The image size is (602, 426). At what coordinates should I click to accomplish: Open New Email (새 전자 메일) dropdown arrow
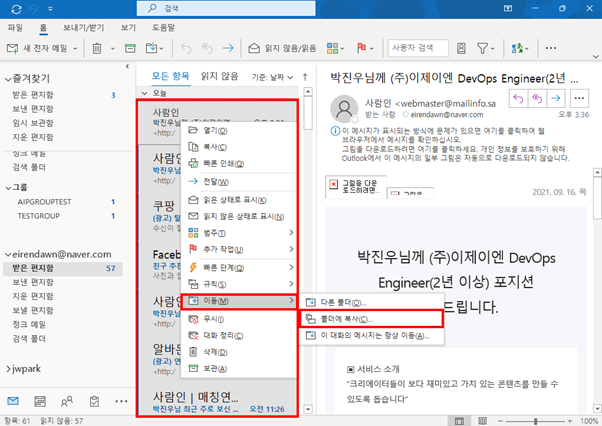point(75,48)
